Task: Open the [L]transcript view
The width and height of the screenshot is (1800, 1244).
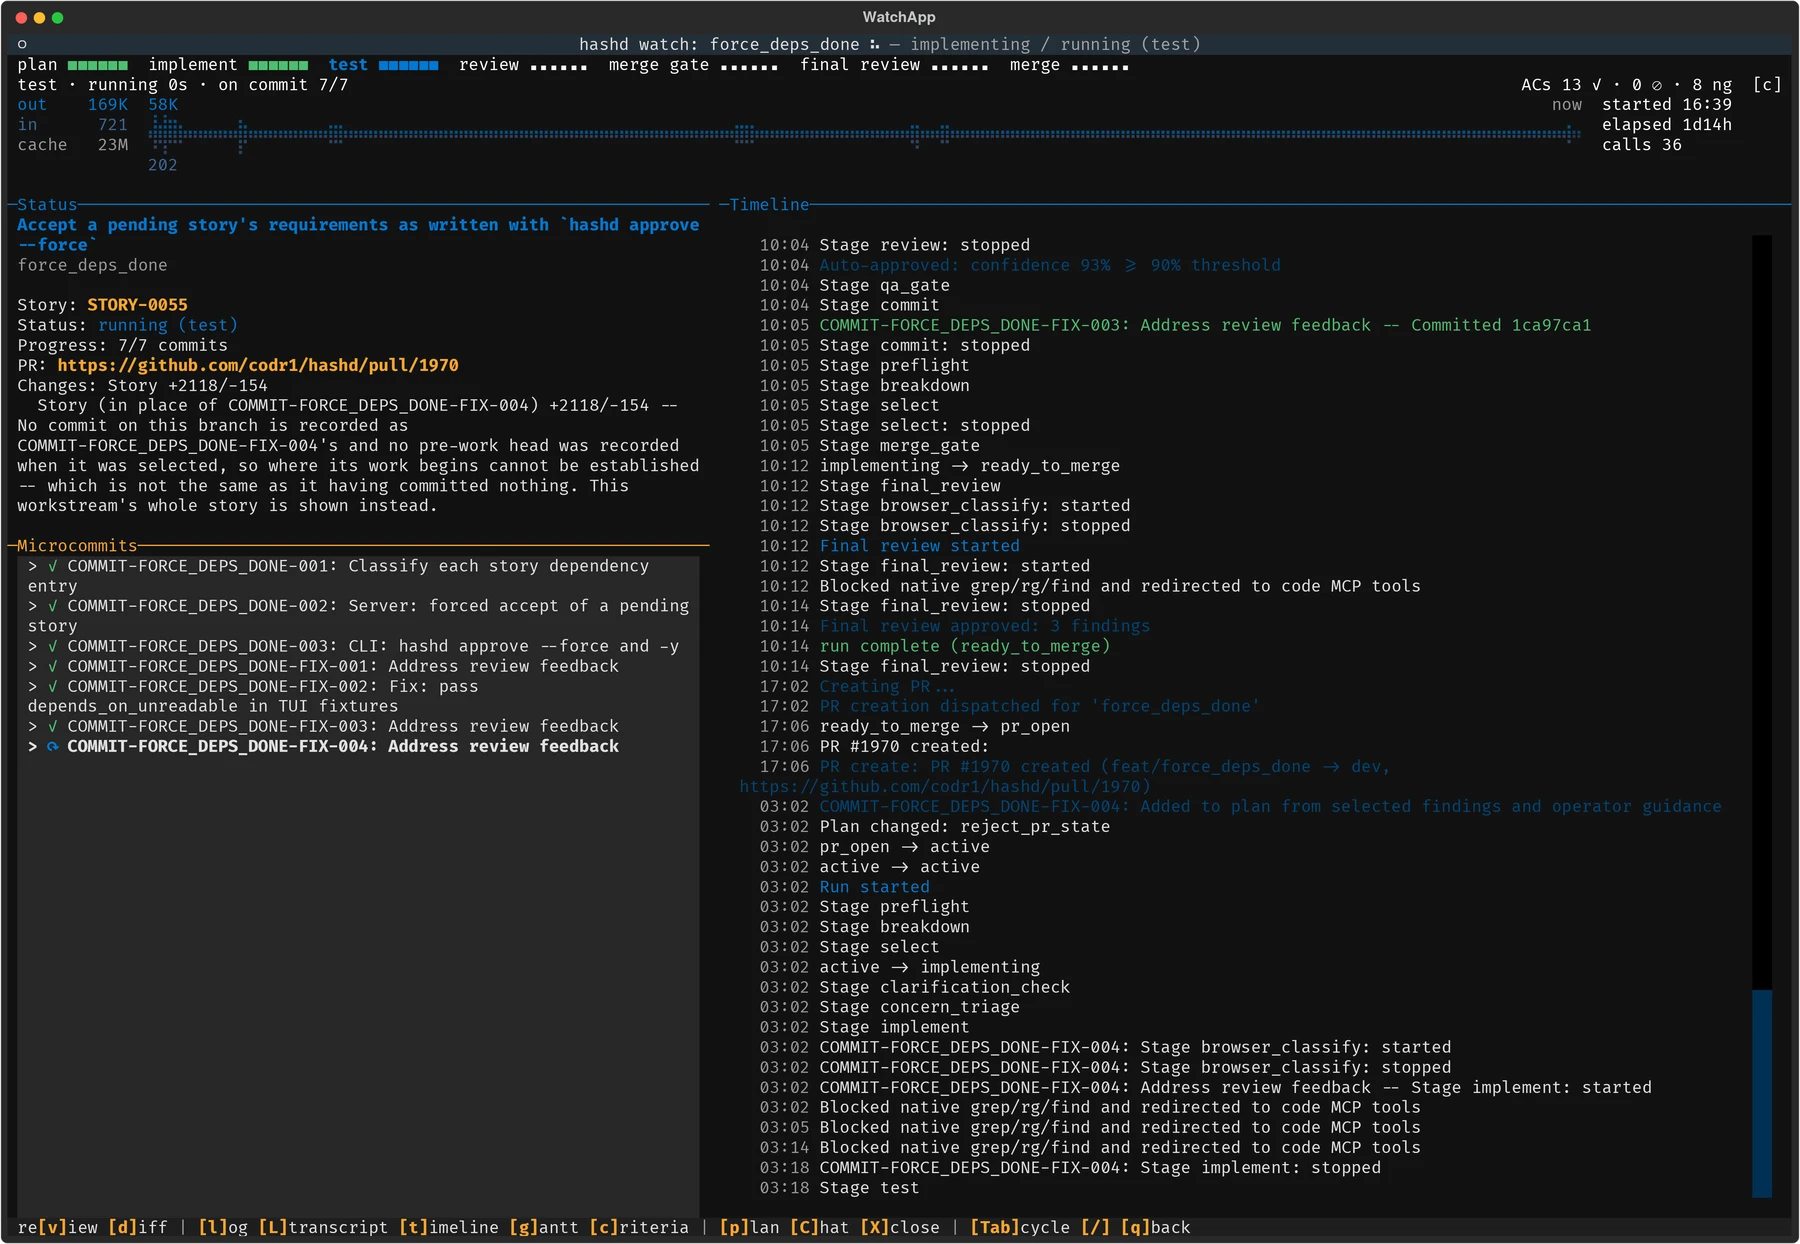Action: (323, 1227)
